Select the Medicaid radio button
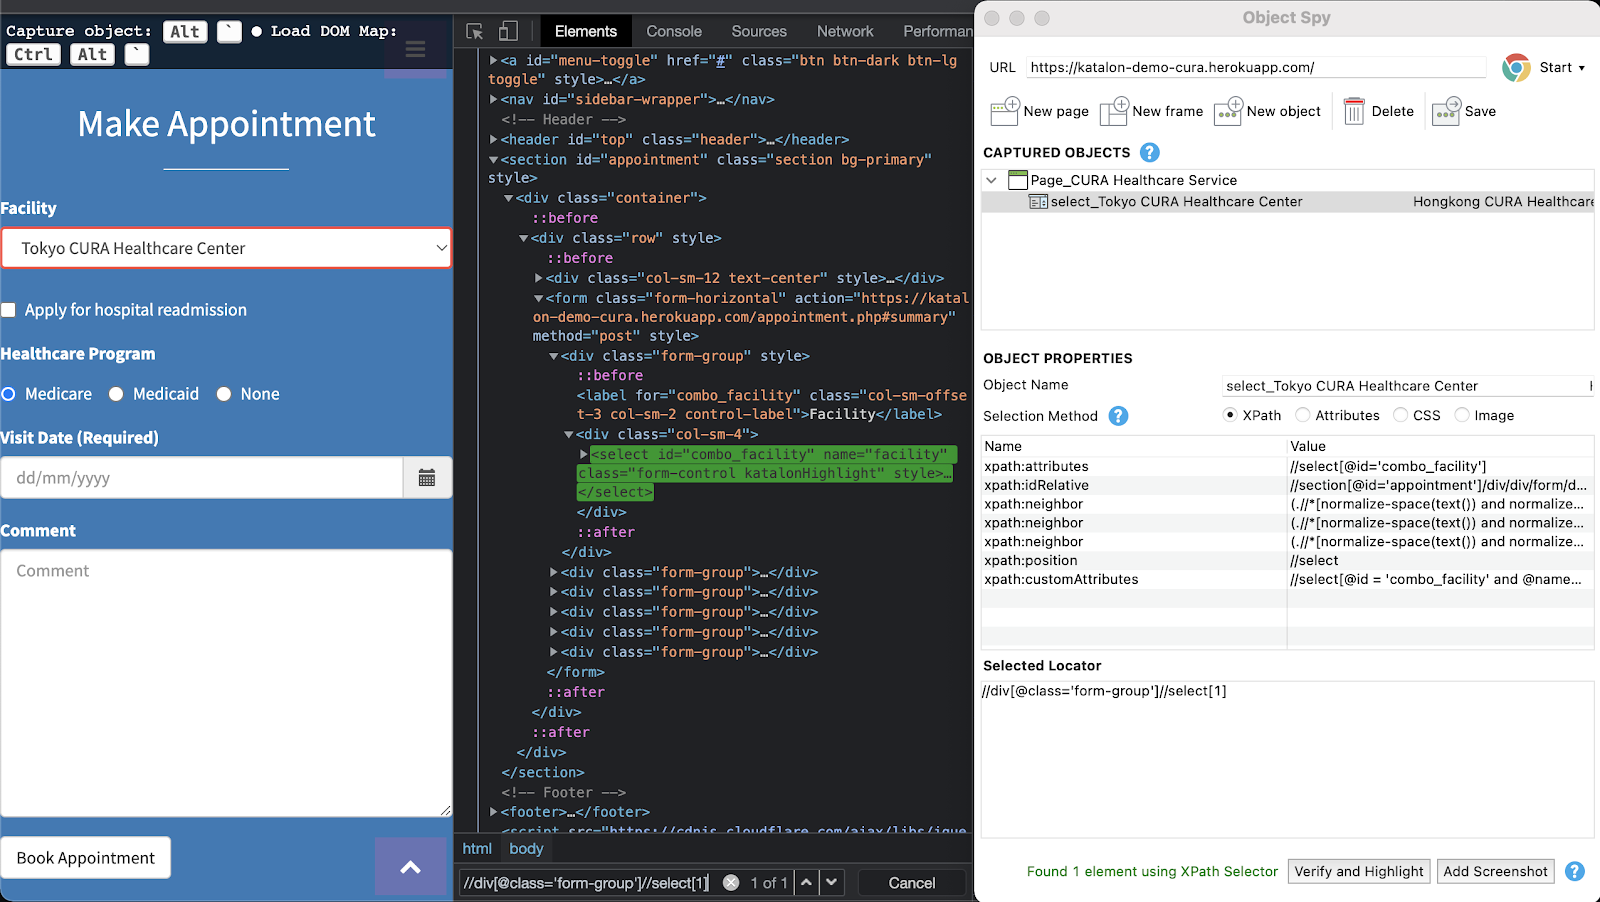Screen dimensions: 1600x902 116,394
